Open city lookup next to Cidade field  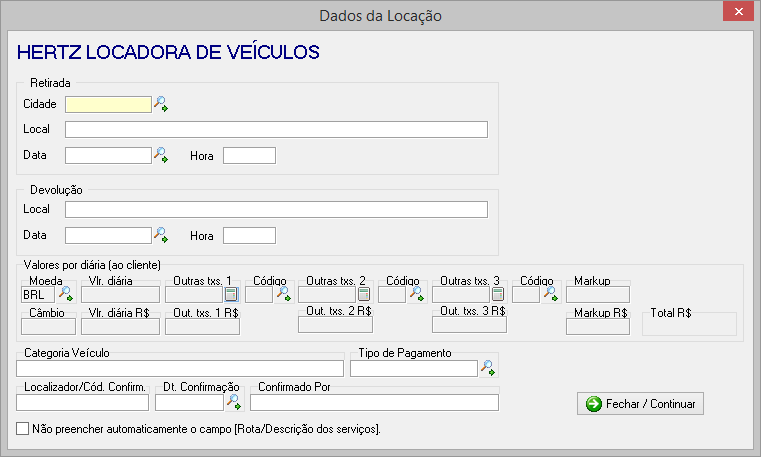161,104
